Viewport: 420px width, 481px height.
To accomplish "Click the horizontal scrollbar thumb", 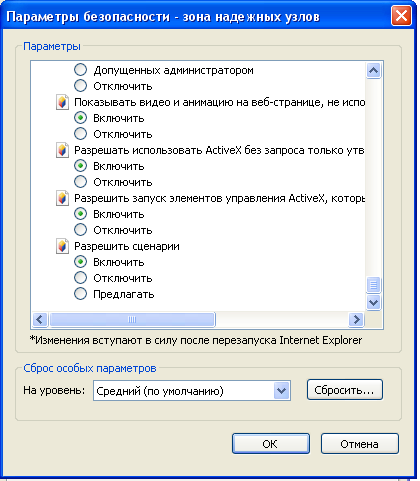I will coord(132,320).
